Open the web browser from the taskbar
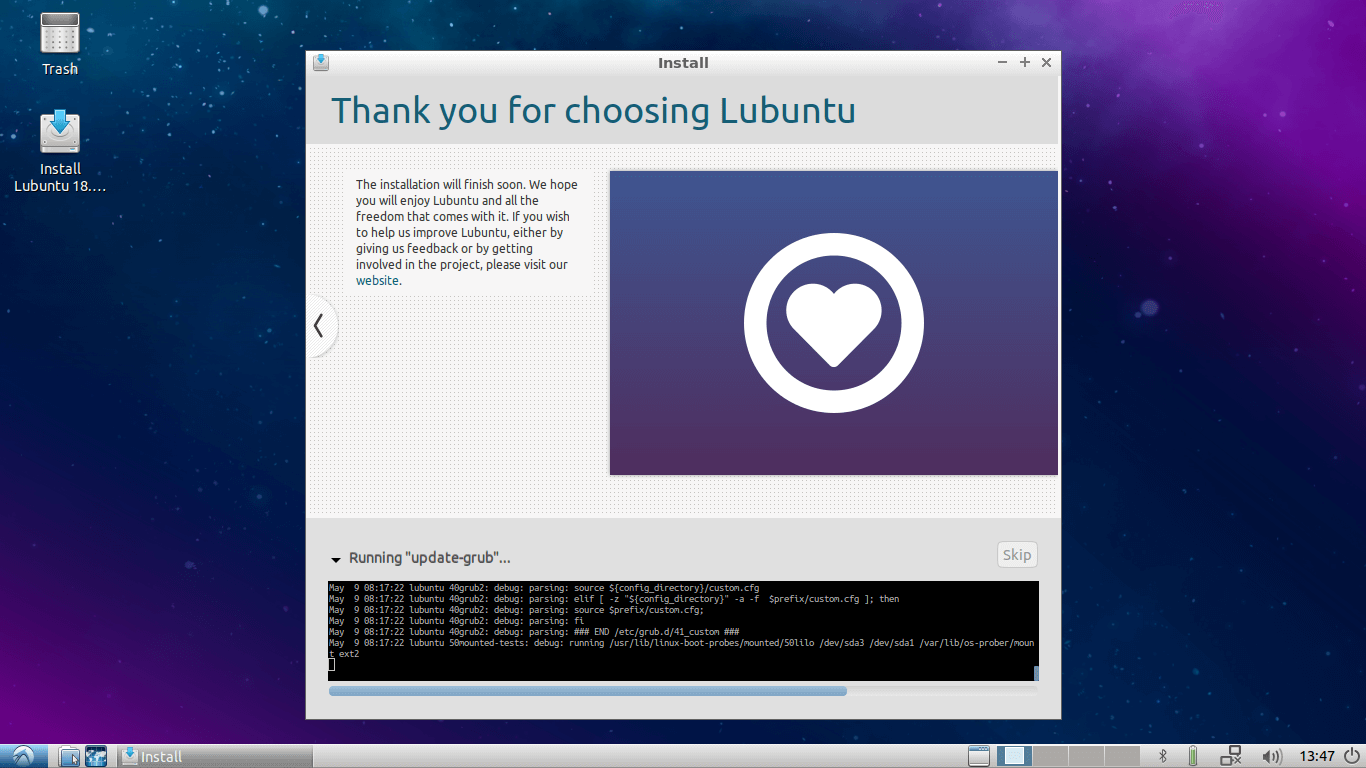Image resolution: width=1366 pixels, height=768 pixels. [x=95, y=756]
